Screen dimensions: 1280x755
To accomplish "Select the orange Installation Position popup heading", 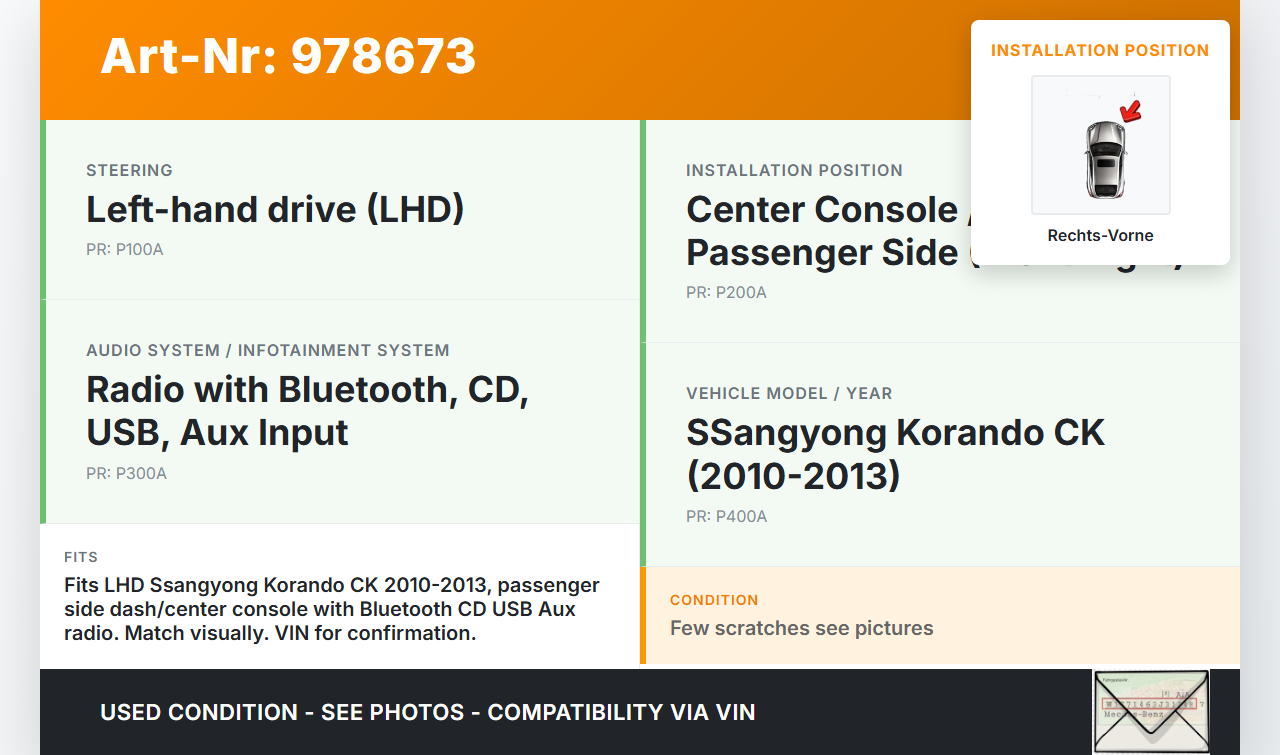I will pyautogui.click(x=1100, y=51).
